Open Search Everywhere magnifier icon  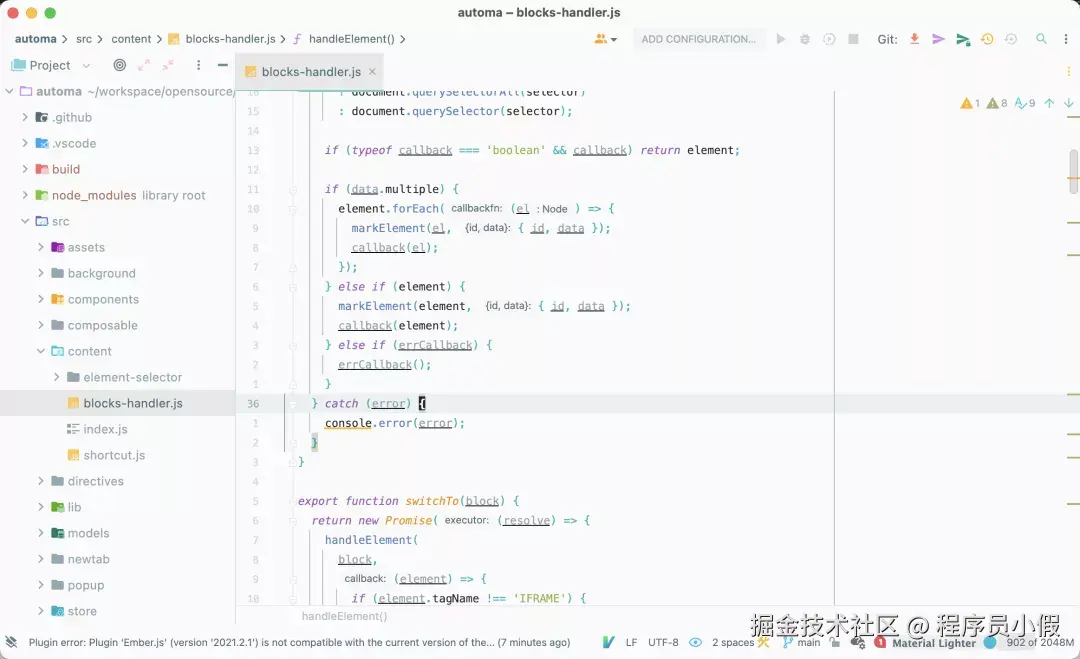[1041, 39]
